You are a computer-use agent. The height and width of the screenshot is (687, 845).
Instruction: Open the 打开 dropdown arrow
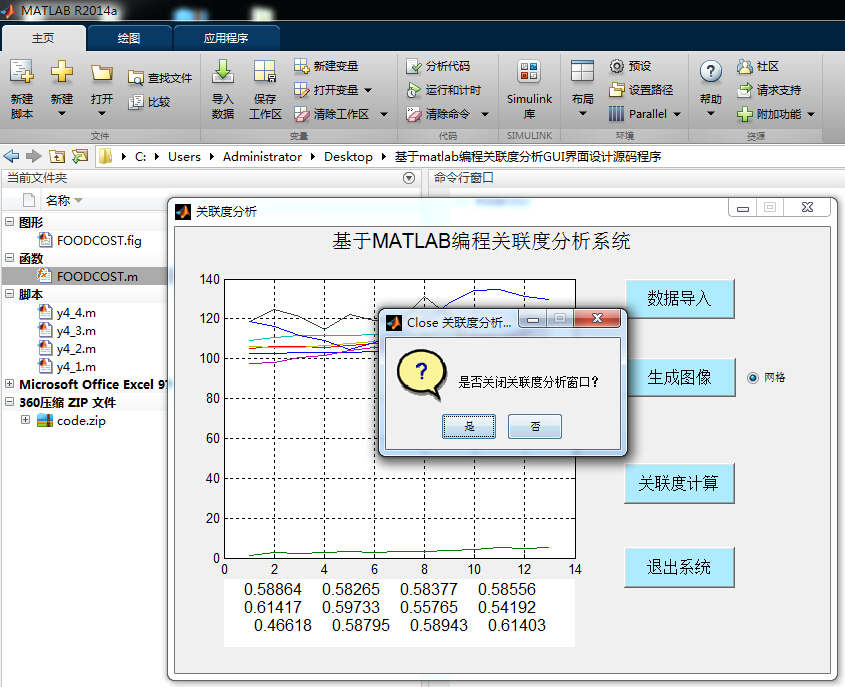coord(101,113)
